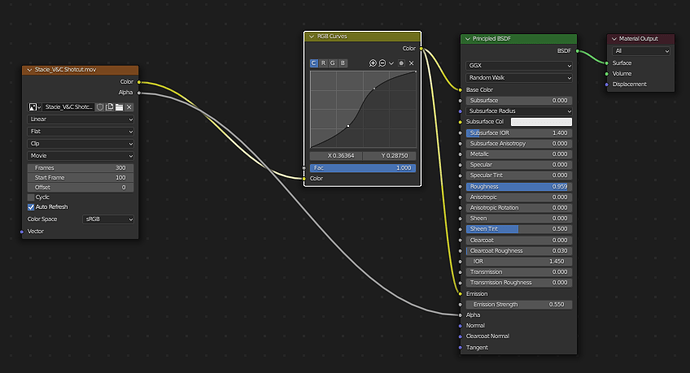Click the curve point X 0.36364 field
The width and height of the screenshot is (690, 373).
336,156
